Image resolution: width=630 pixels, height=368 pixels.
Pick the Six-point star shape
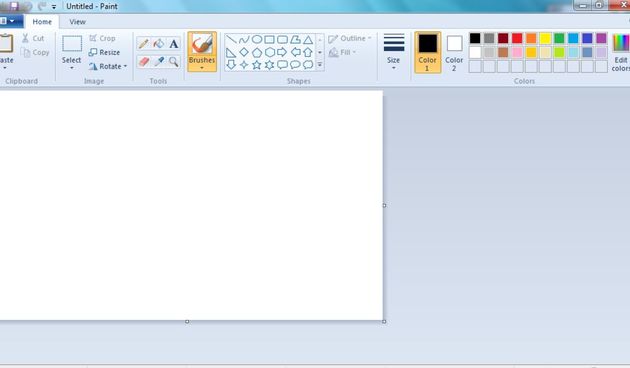coord(270,64)
